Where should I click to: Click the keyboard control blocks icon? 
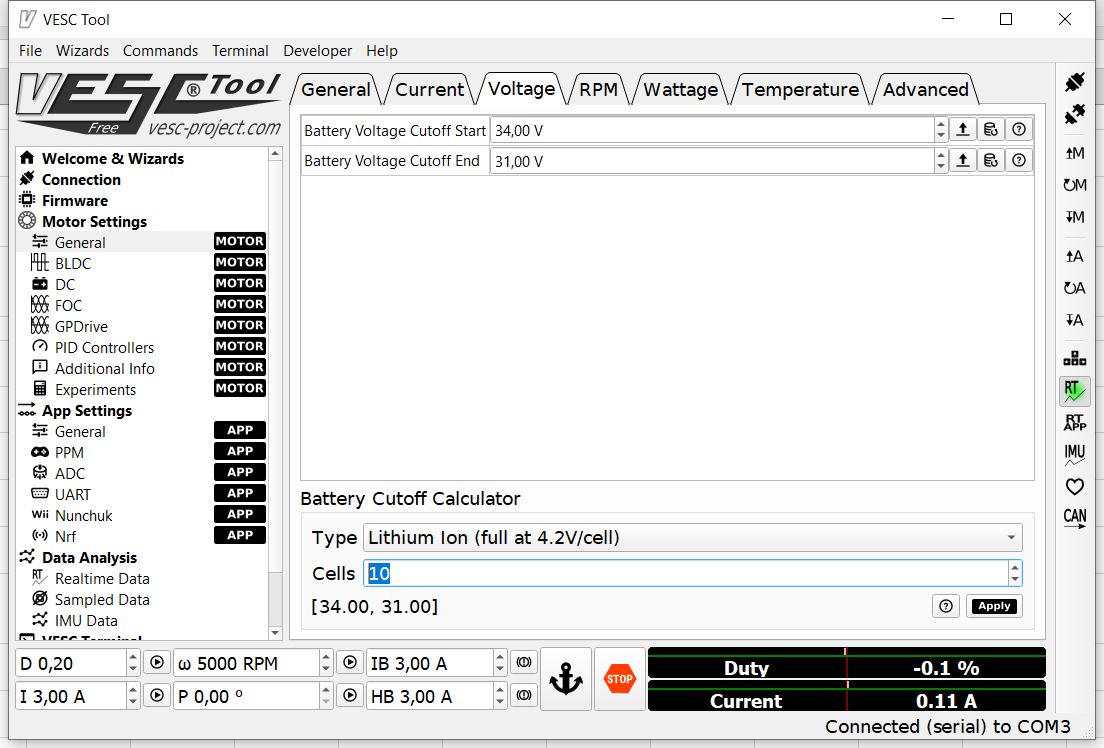pyautogui.click(x=1074, y=359)
